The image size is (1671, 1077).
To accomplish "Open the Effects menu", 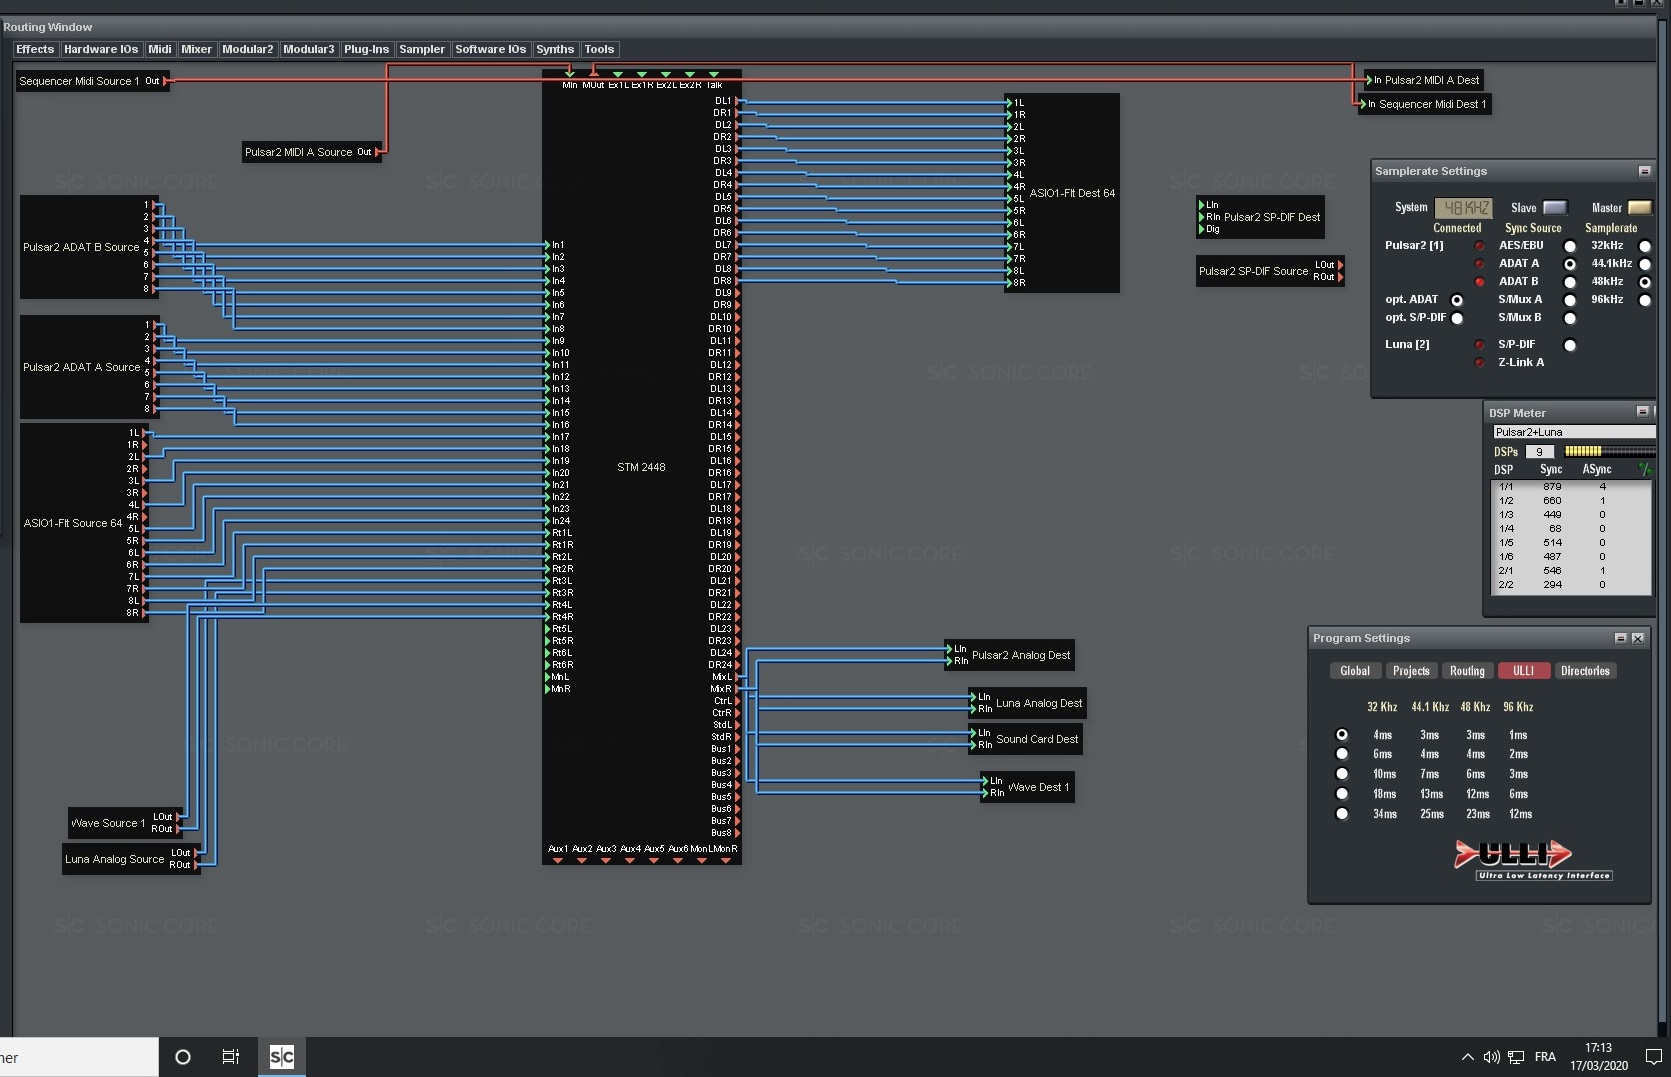I will click(35, 49).
